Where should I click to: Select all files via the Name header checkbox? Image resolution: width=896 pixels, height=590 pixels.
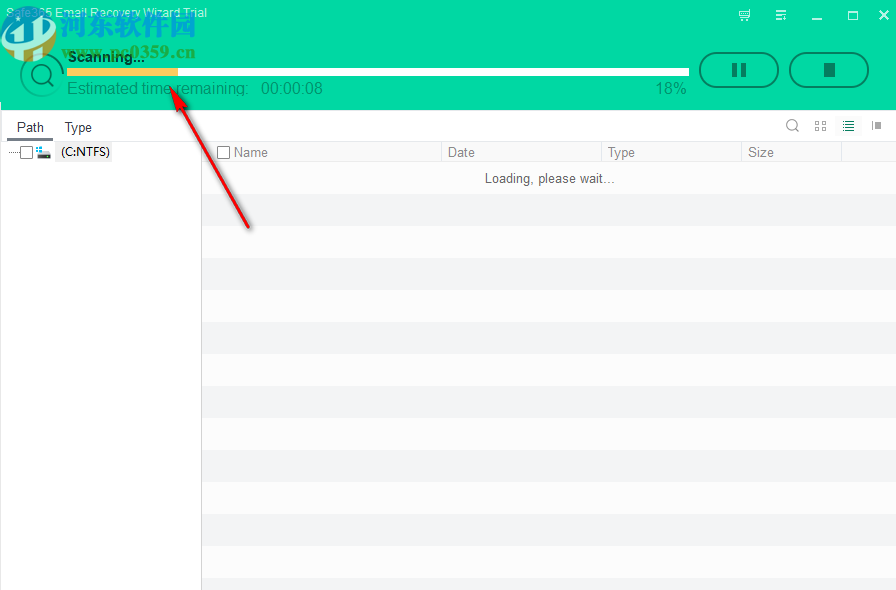click(x=223, y=151)
